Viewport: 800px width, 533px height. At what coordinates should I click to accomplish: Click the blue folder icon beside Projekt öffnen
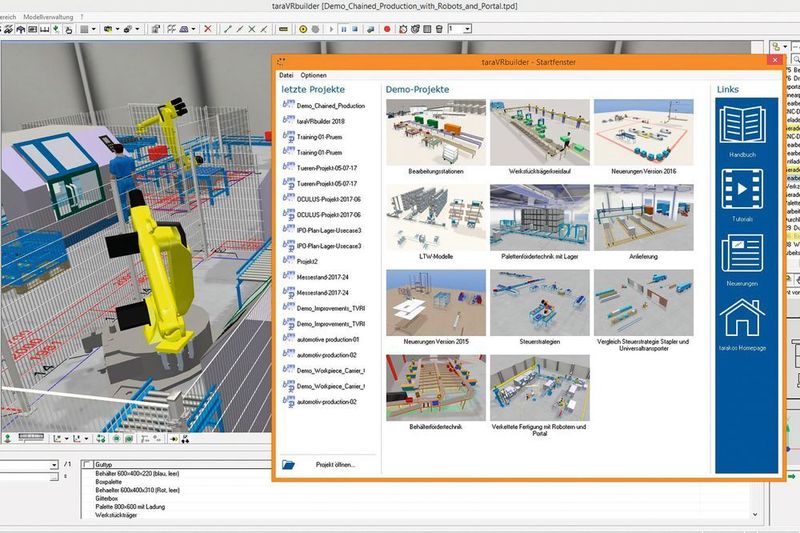[x=288, y=465]
